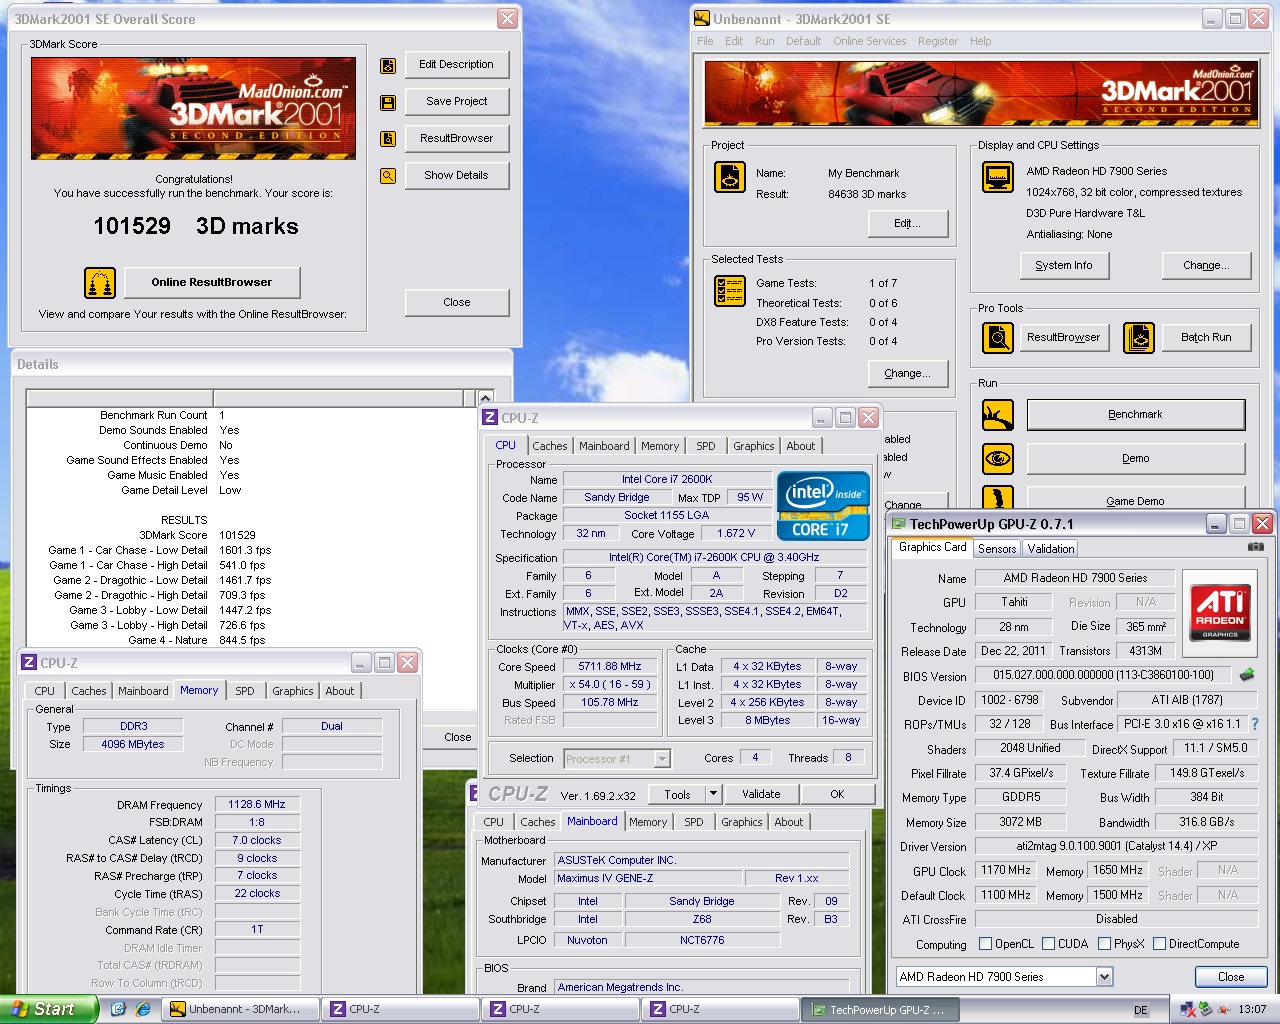
Task: Click the ATI Radeon logo in GPU-Z
Action: 1220,611
